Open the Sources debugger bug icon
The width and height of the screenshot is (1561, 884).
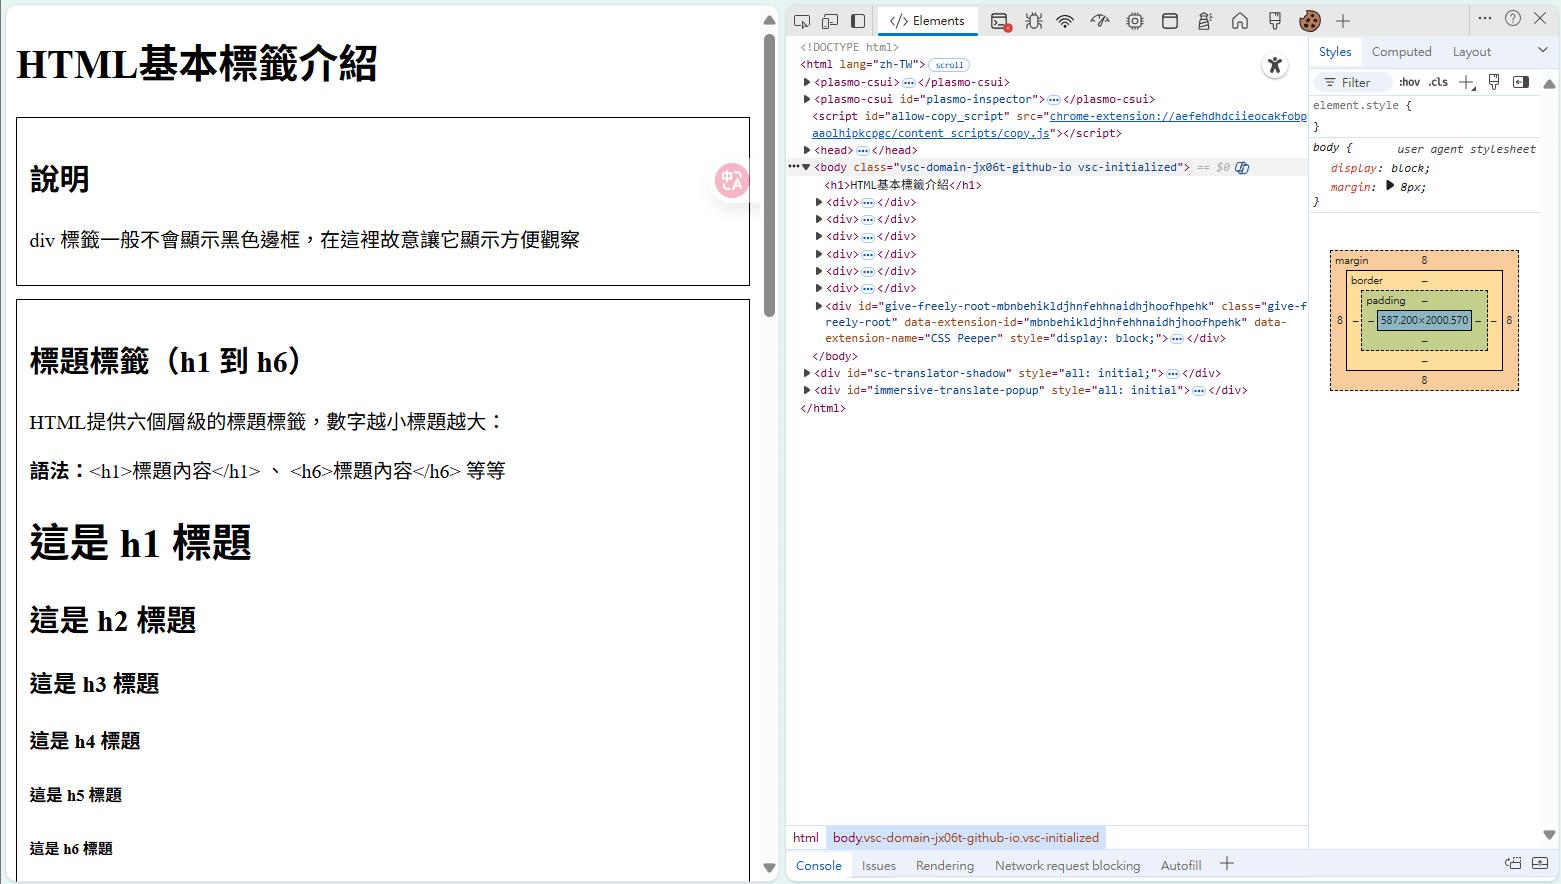coord(1034,21)
